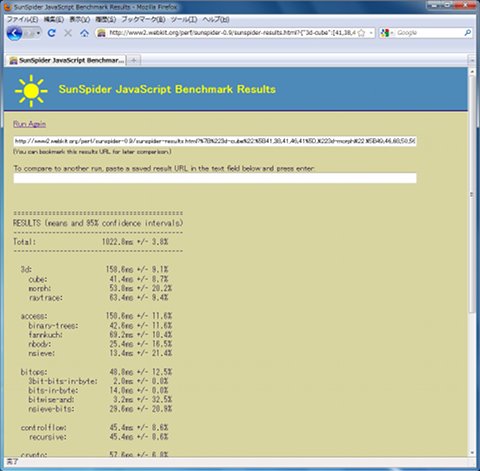The width and height of the screenshot is (480, 471).
Task: Open the ファイル (File) menu
Action: click(x=22, y=20)
